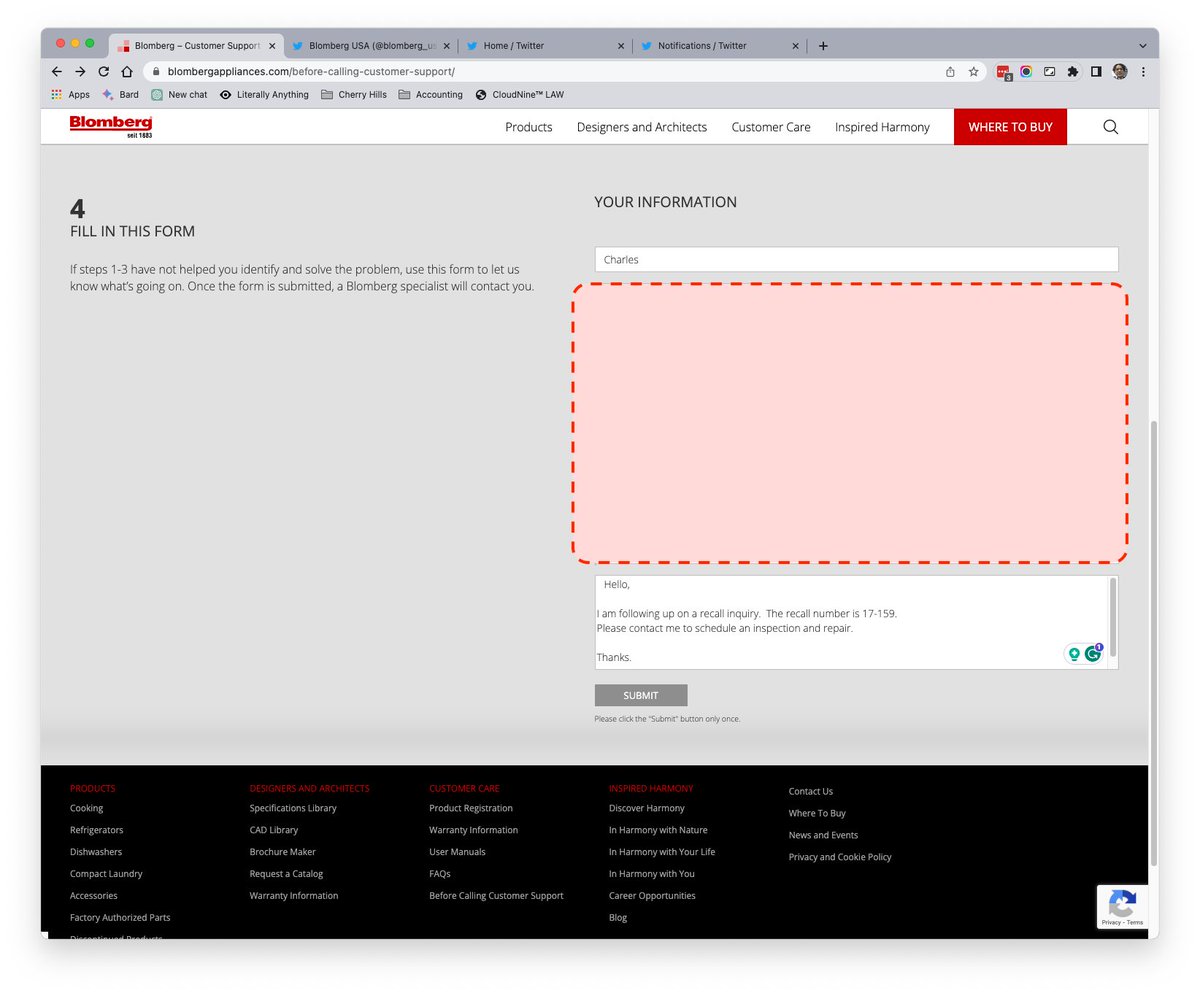The width and height of the screenshot is (1200, 993).
Task: Click the green lightbulb icon in the message box
Action: click(1074, 654)
